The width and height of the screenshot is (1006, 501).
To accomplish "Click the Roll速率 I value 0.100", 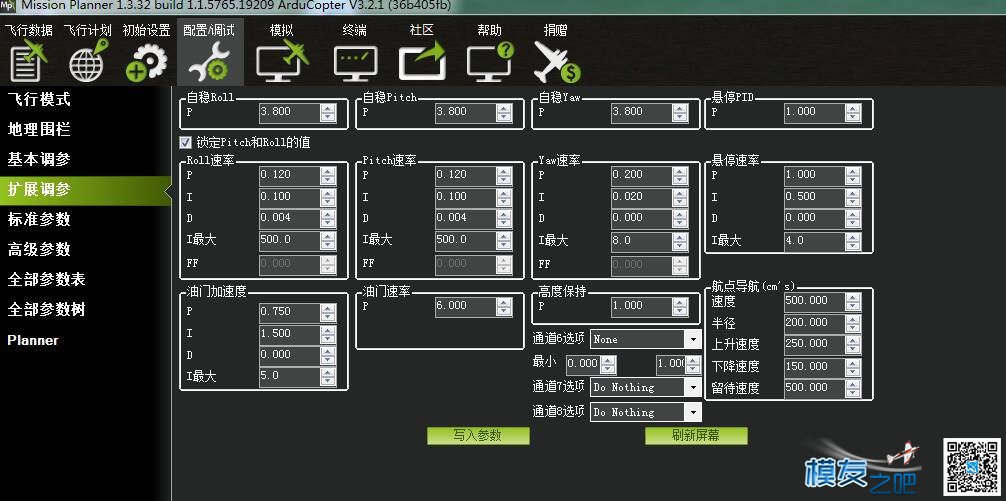I will [x=289, y=198].
